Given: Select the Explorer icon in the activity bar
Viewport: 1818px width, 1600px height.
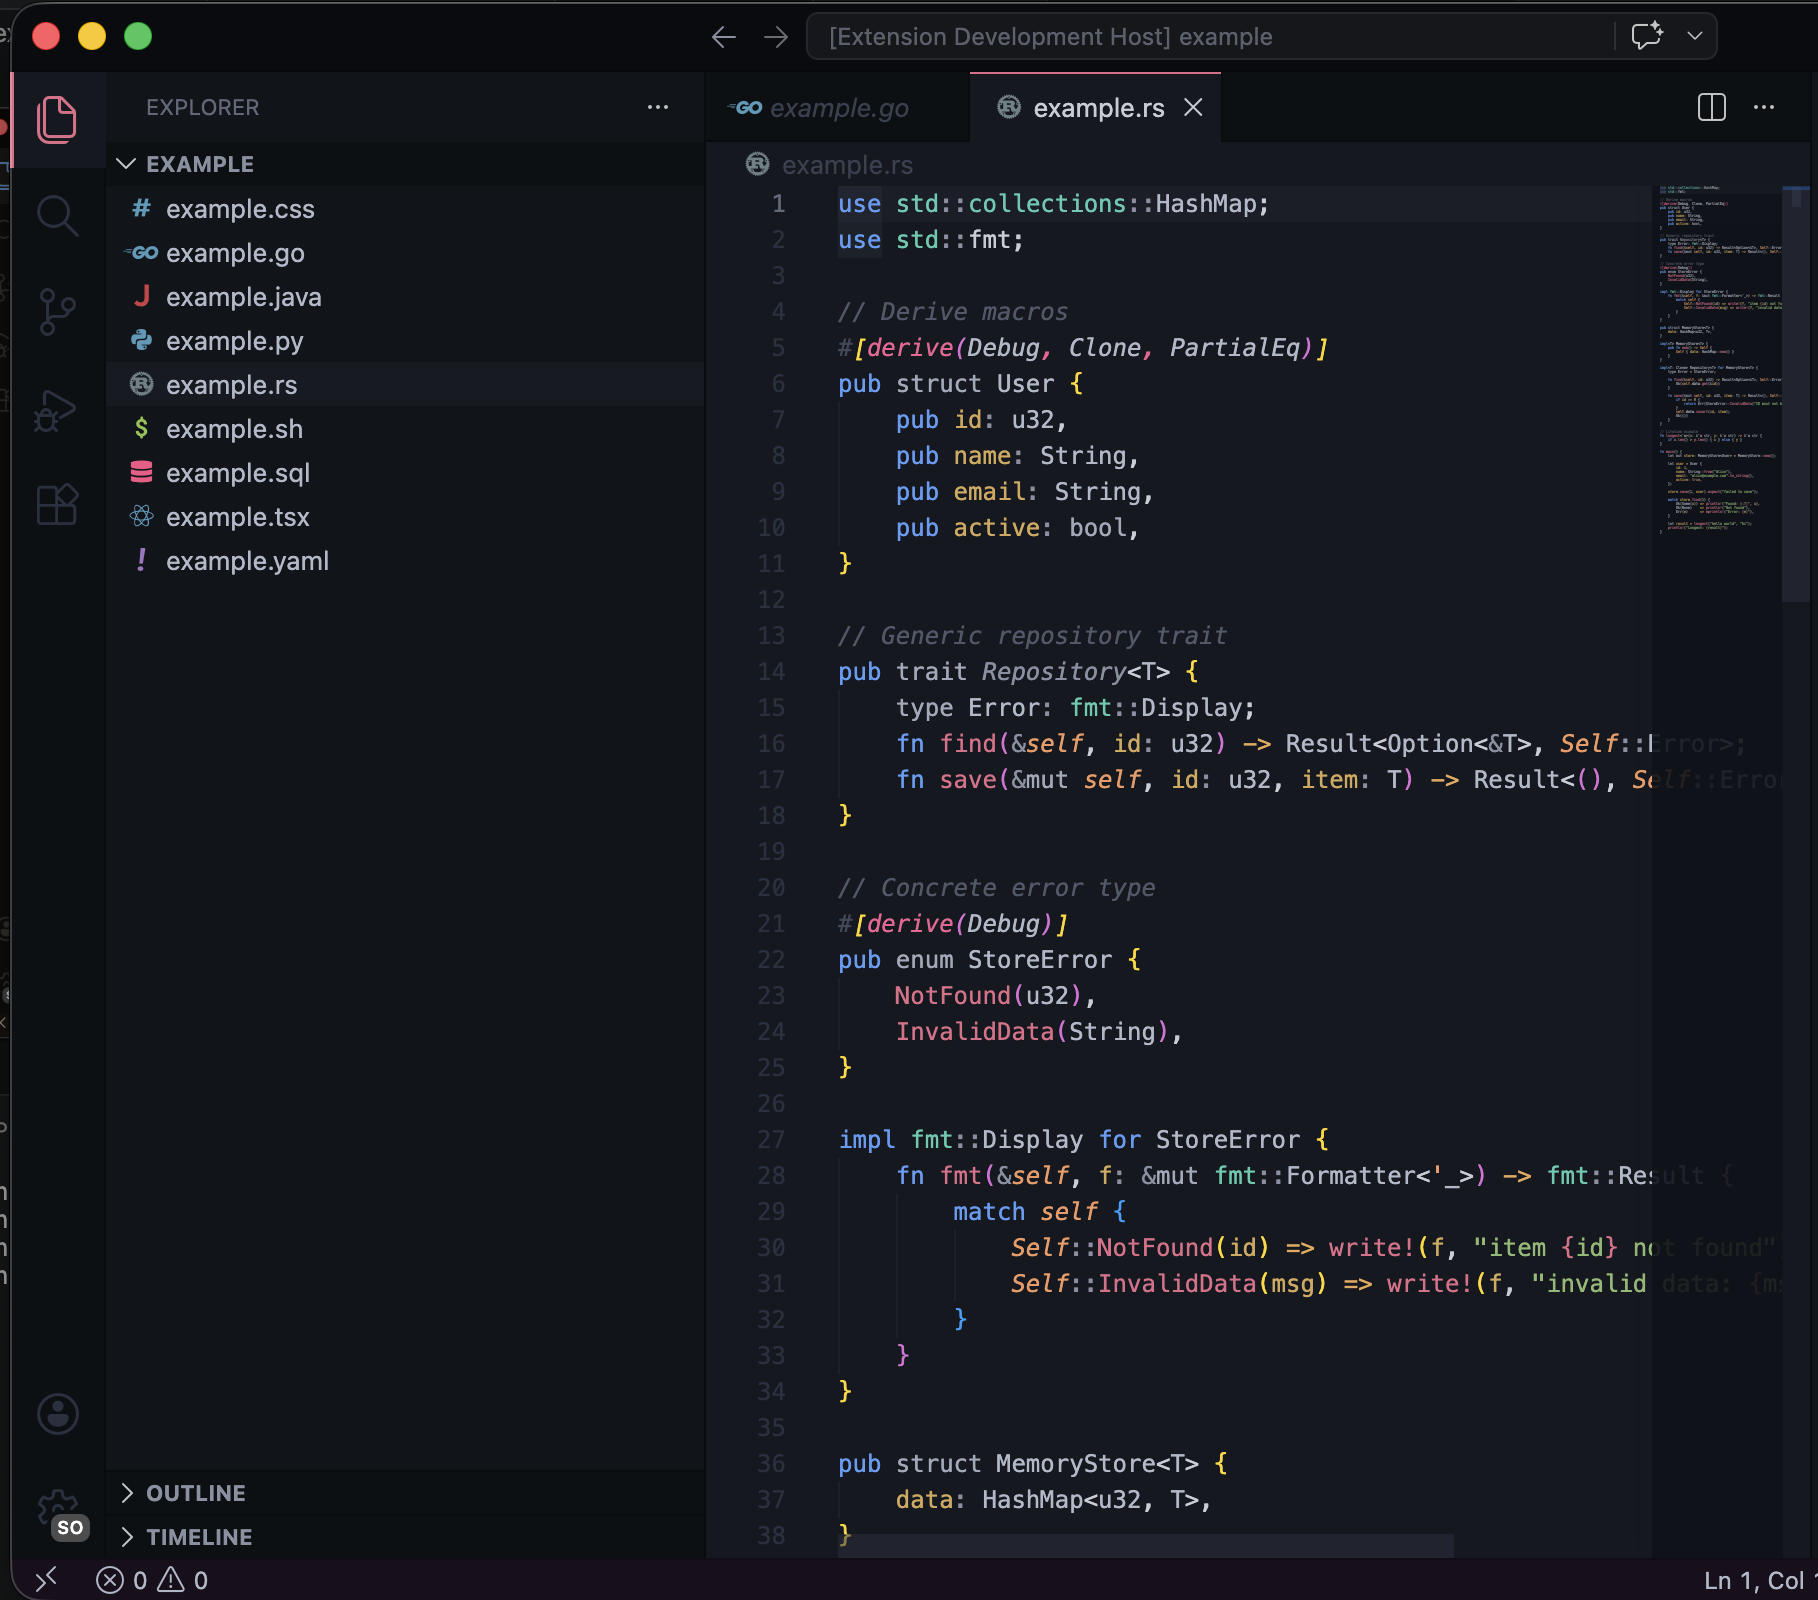Looking at the screenshot, I should coord(57,119).
